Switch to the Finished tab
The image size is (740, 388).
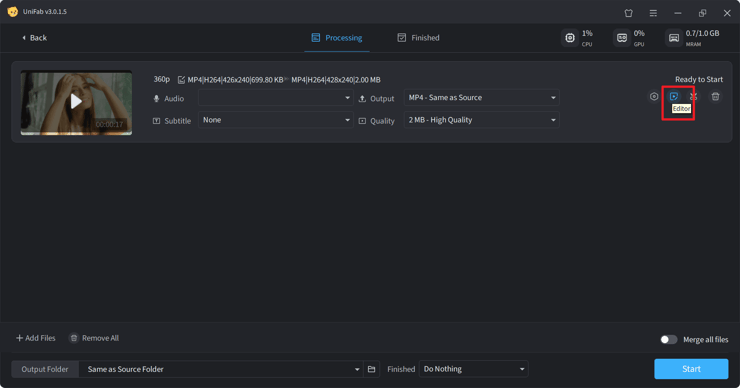[418, 38]
